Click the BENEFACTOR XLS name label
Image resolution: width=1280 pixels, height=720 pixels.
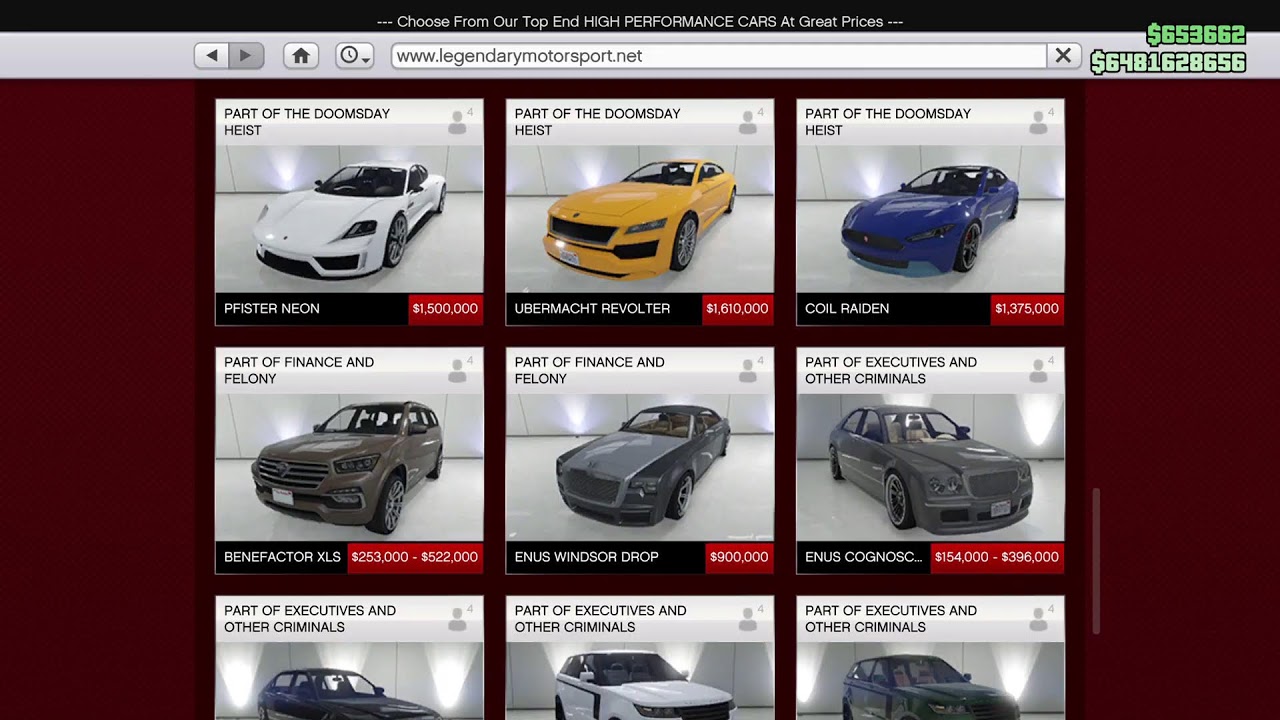pyautogui.click(x=282, y=557)
